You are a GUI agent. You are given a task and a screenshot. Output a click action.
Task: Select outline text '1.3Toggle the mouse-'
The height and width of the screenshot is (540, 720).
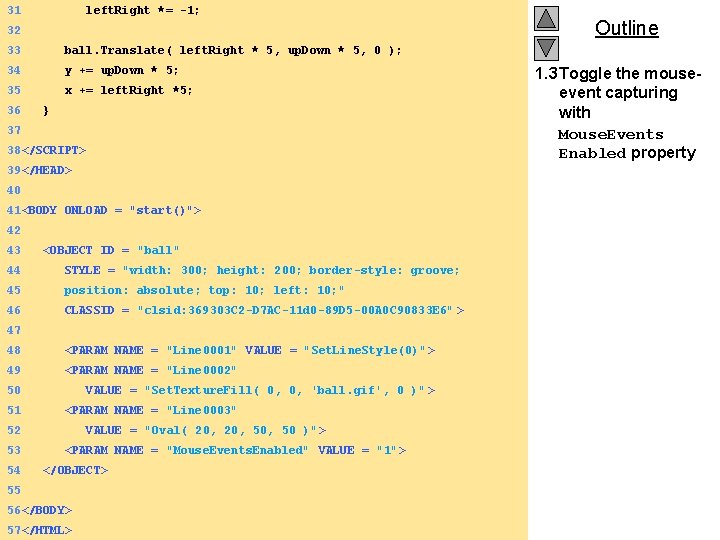pyautogui.click(x=618, y=73)
